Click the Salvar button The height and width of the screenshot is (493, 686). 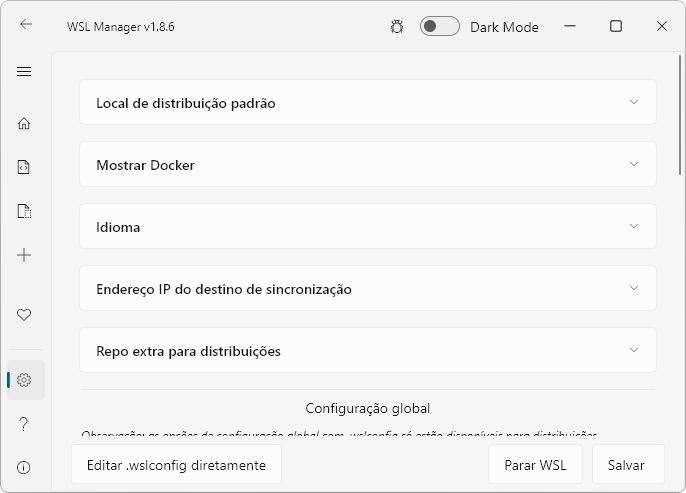[628, 465]
